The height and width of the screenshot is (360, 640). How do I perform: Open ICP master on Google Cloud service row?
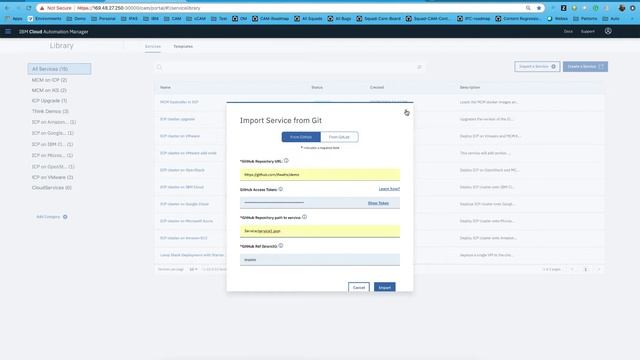(184, 204)
